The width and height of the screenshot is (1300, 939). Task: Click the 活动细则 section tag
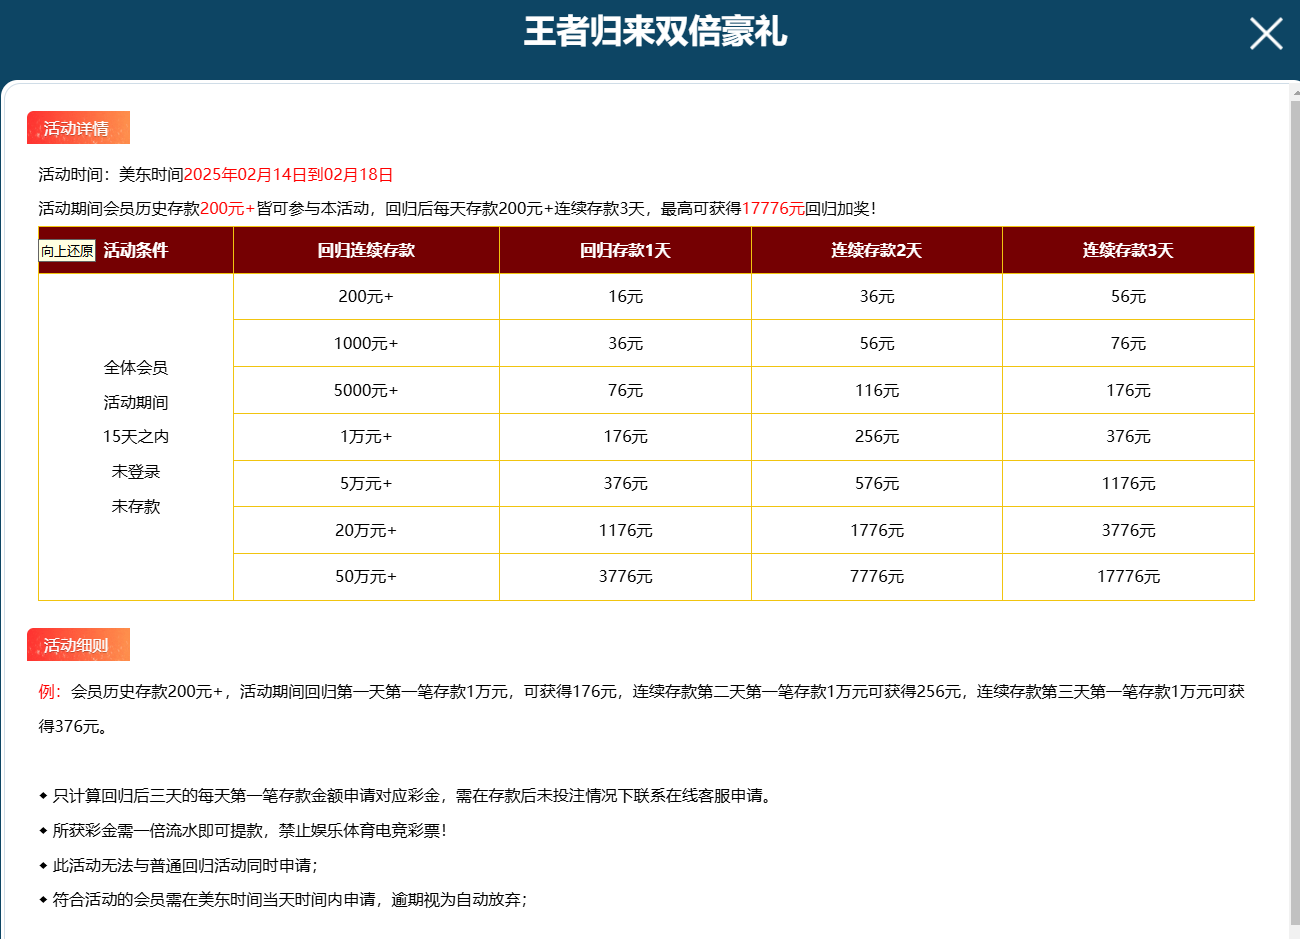tap(78, 645)
